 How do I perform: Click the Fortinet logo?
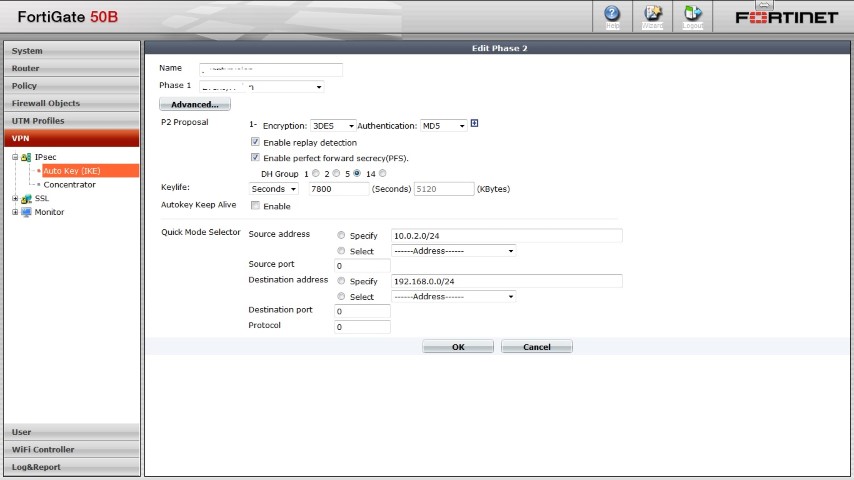786,17
